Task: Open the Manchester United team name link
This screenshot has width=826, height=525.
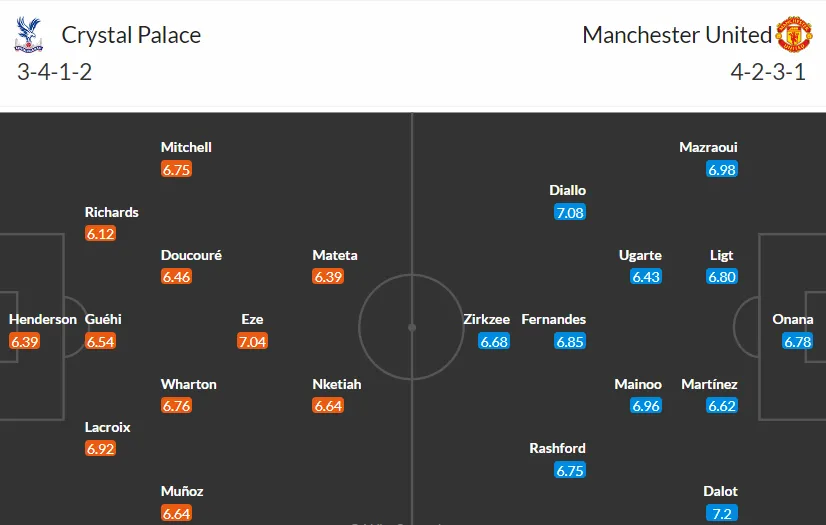Action: click(677, 35)
